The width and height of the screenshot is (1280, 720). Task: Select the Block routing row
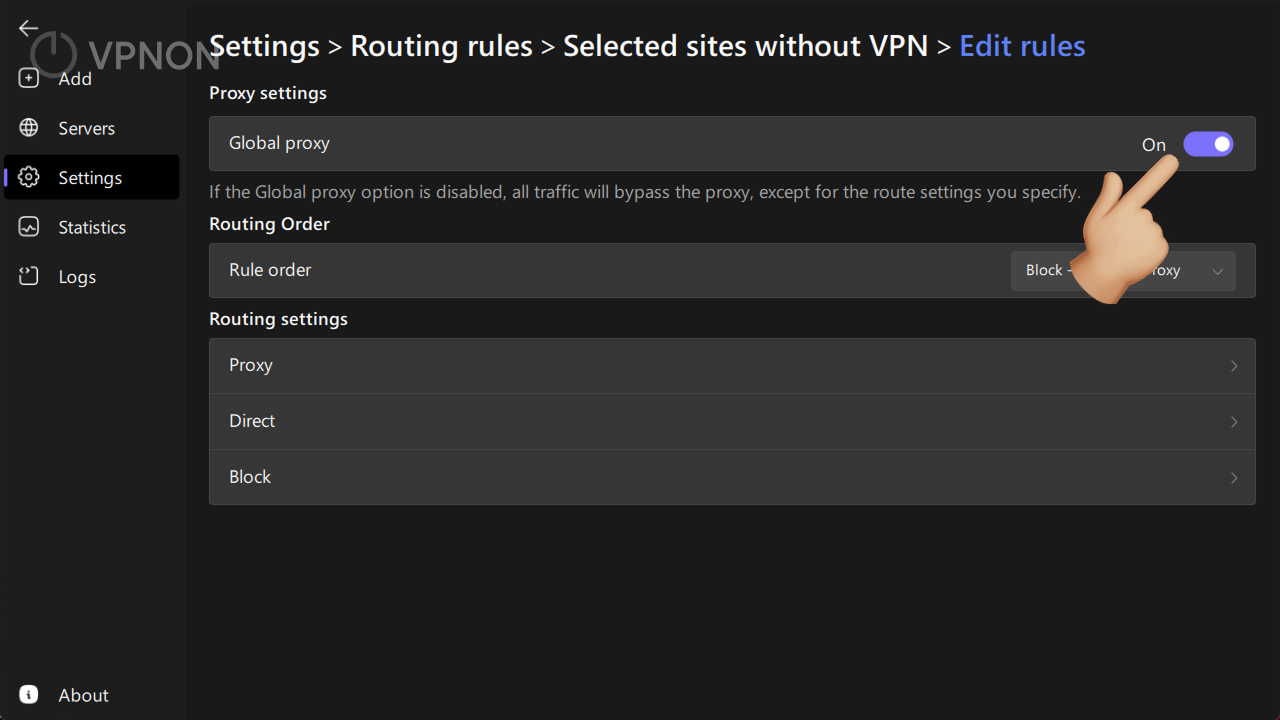(732, 477)
